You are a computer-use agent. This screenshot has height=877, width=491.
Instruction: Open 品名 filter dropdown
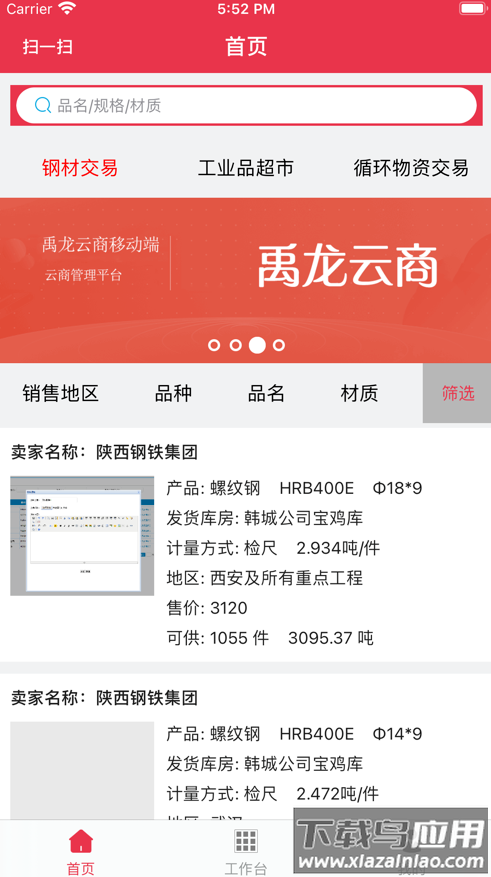tap(266, 393)
